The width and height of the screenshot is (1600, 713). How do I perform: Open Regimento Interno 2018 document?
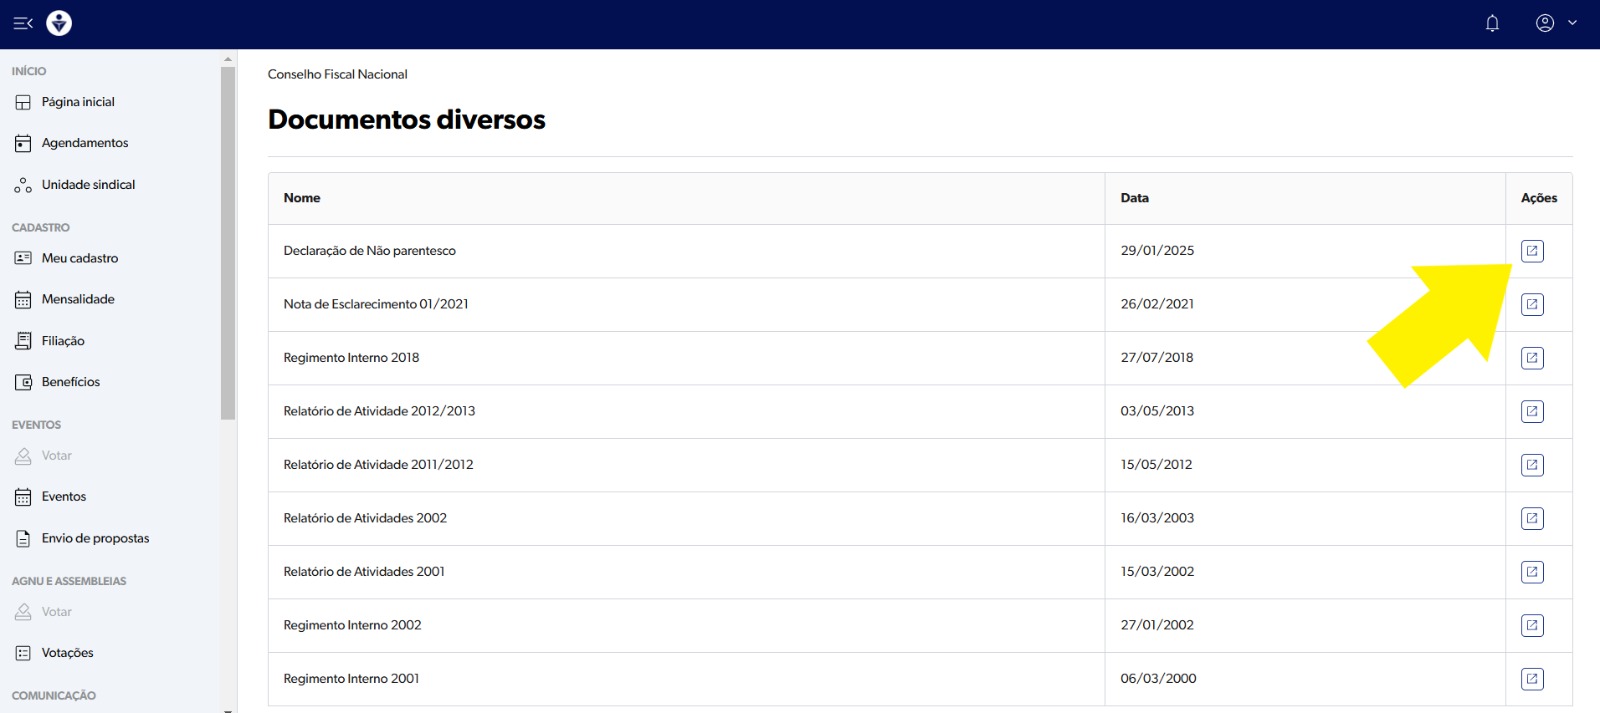click(1532, 358)
